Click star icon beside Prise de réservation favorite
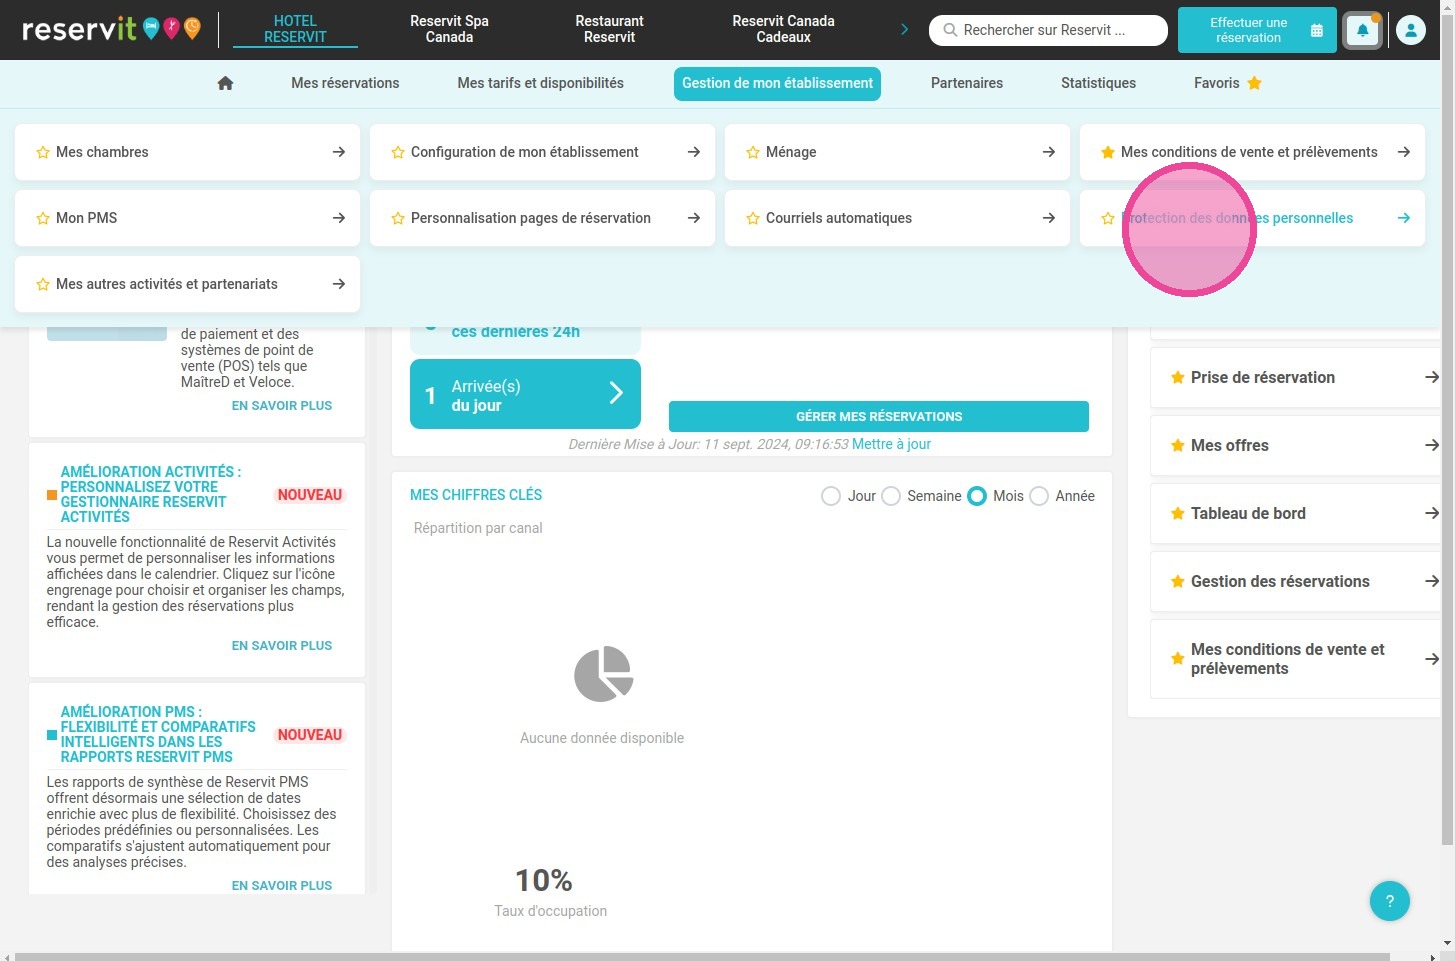The image size is (1455, 961). click(x=1178, y=377)
